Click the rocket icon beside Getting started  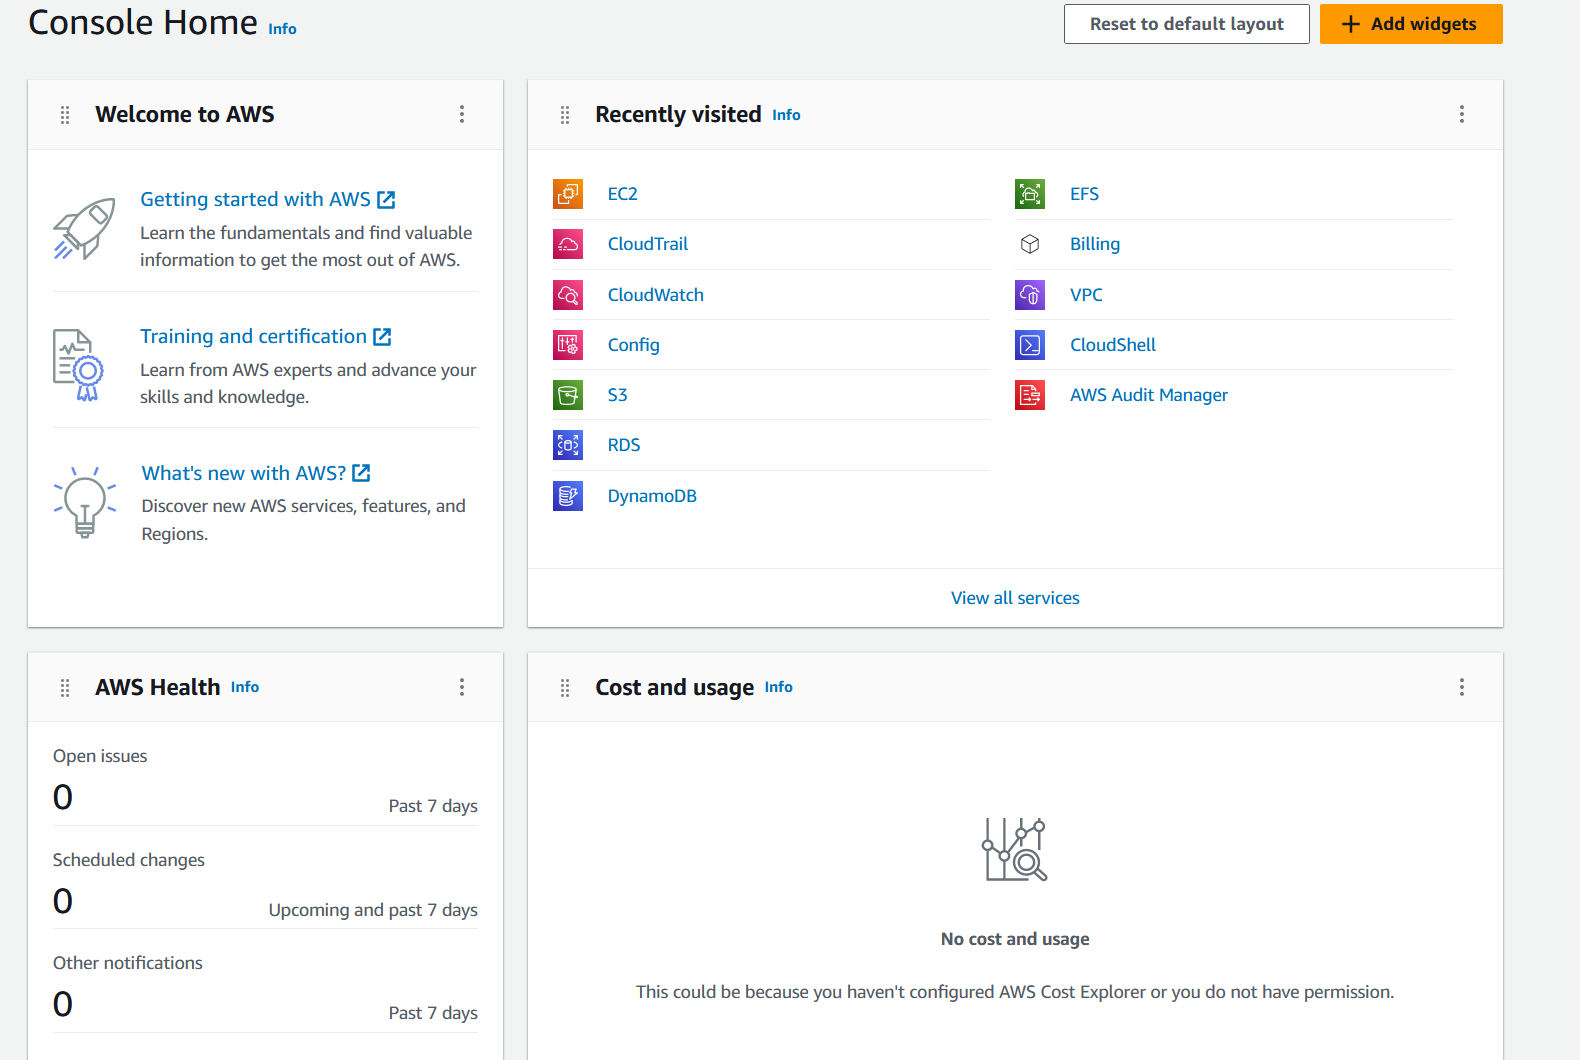point(84,229)
